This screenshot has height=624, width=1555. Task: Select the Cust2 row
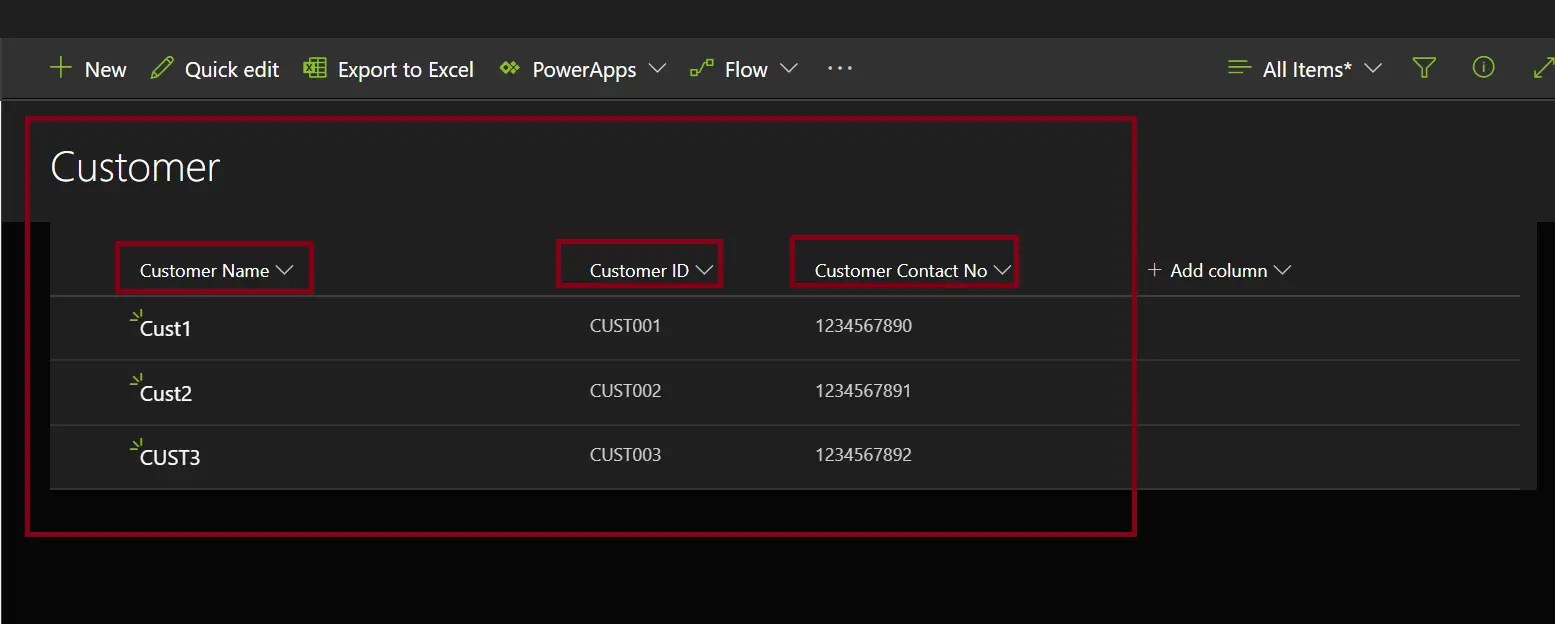(x=170, y=392)
